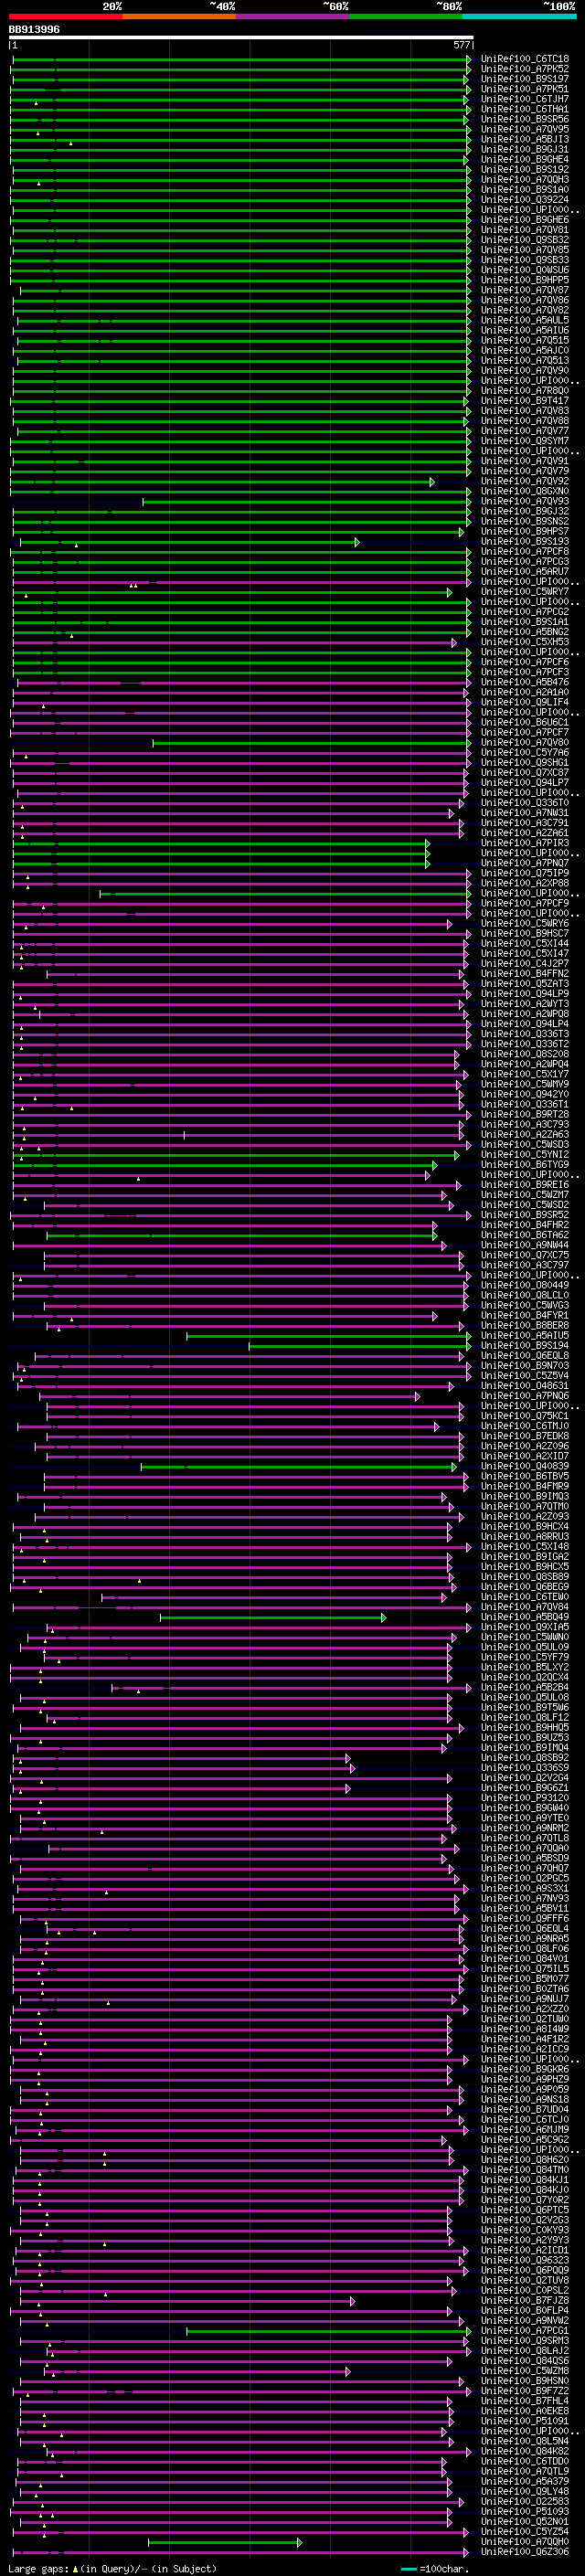Click hit label UniRef100_Q40839
585x2576 pixels.
(525, 1466)
